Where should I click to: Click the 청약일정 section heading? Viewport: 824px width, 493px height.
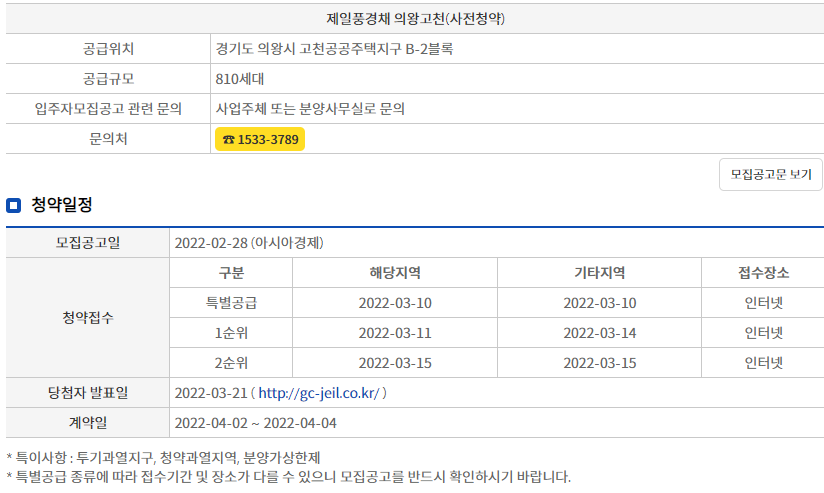click(x=62, y=204)
